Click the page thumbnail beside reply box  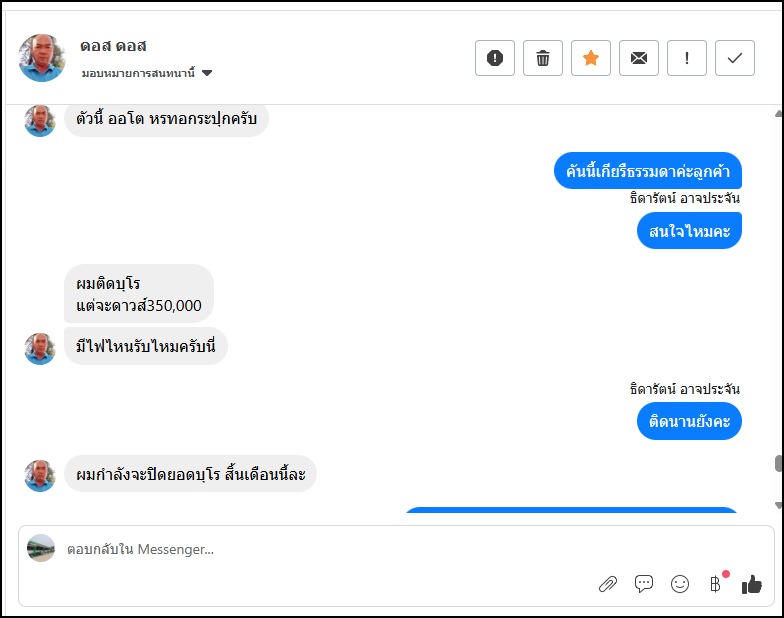pyautogui.click(x=41, y=548)
